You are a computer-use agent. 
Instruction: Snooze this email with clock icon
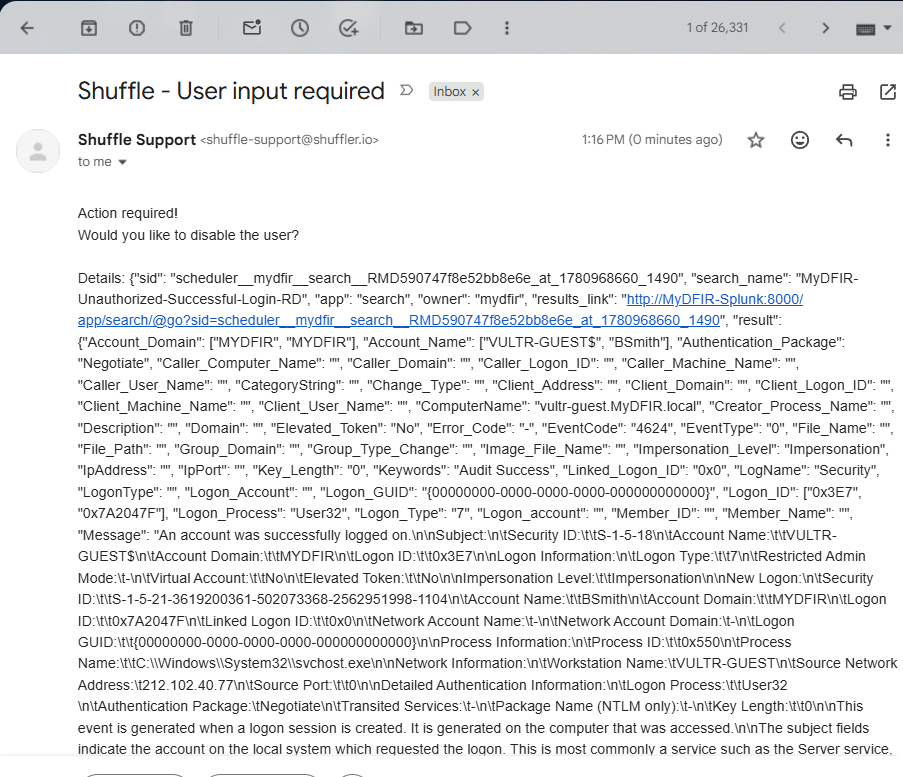coord(299,28)
